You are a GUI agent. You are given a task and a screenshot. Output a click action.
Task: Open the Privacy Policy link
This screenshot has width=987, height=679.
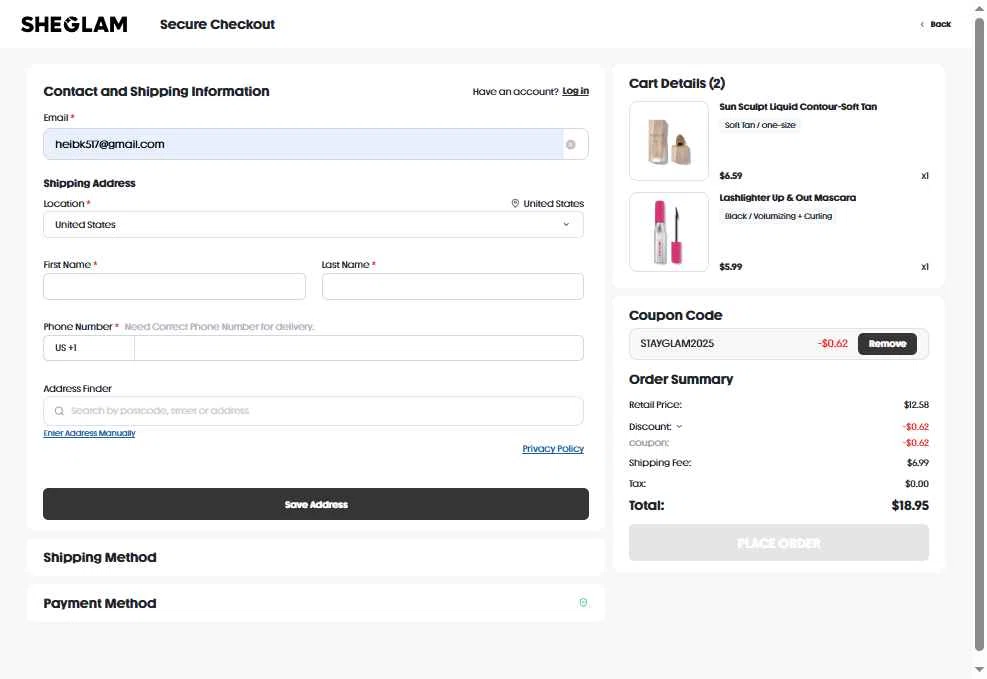(x=553, y=449)
